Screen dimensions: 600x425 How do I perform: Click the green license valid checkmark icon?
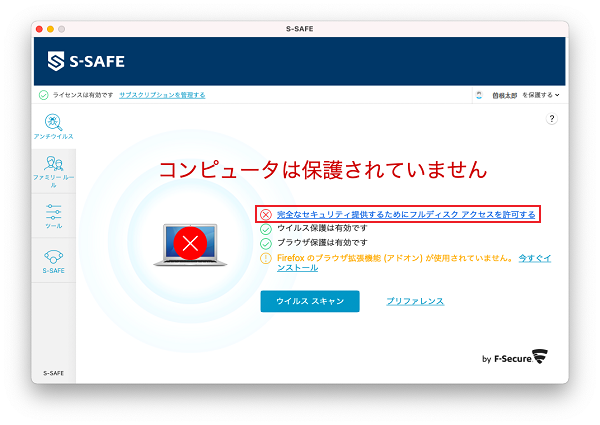point(43,95)
